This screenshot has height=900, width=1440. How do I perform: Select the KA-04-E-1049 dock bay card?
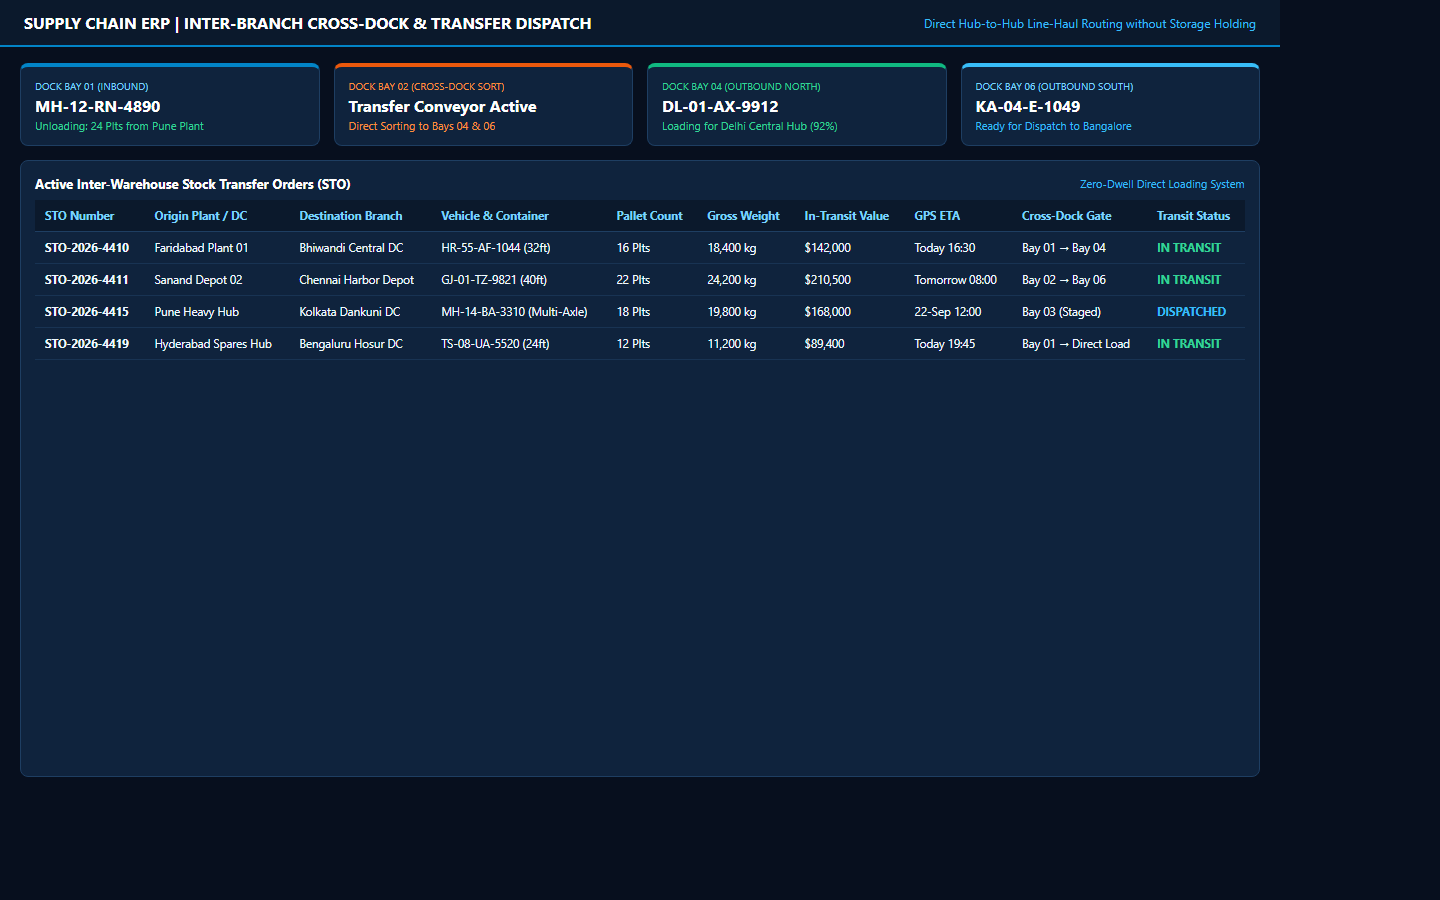point(1110,105)
